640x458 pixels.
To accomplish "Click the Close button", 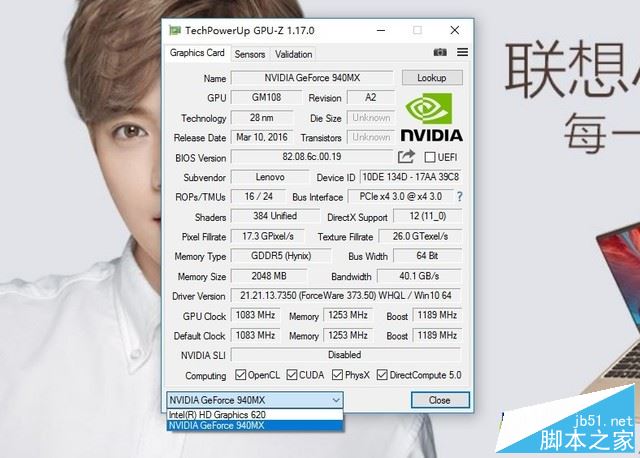I will tap(440, 400).
